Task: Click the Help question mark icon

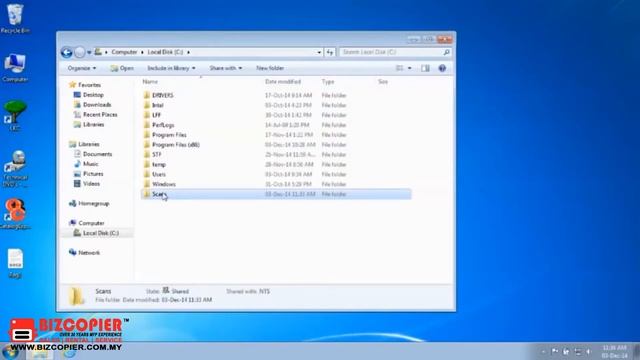Action: point(442,68)
